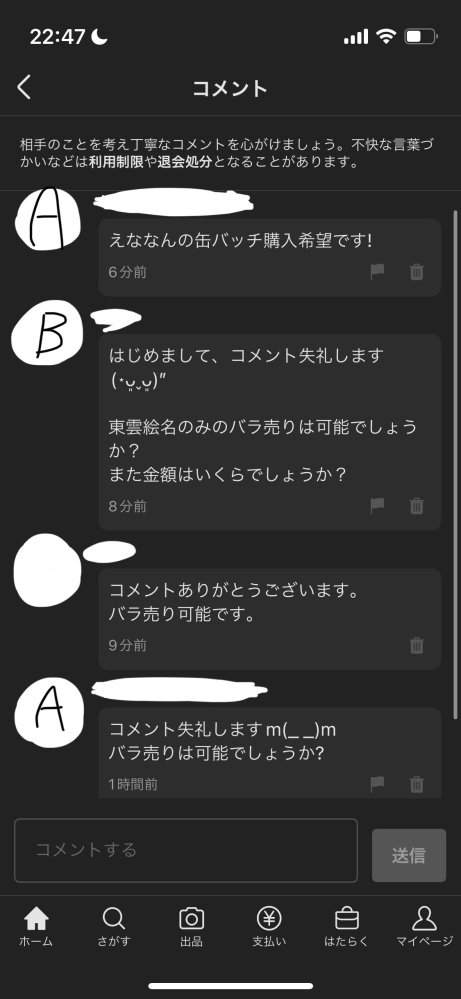Focus the コメントする text field
Viewport: 461px width, 999px height.
pos(186,850)
